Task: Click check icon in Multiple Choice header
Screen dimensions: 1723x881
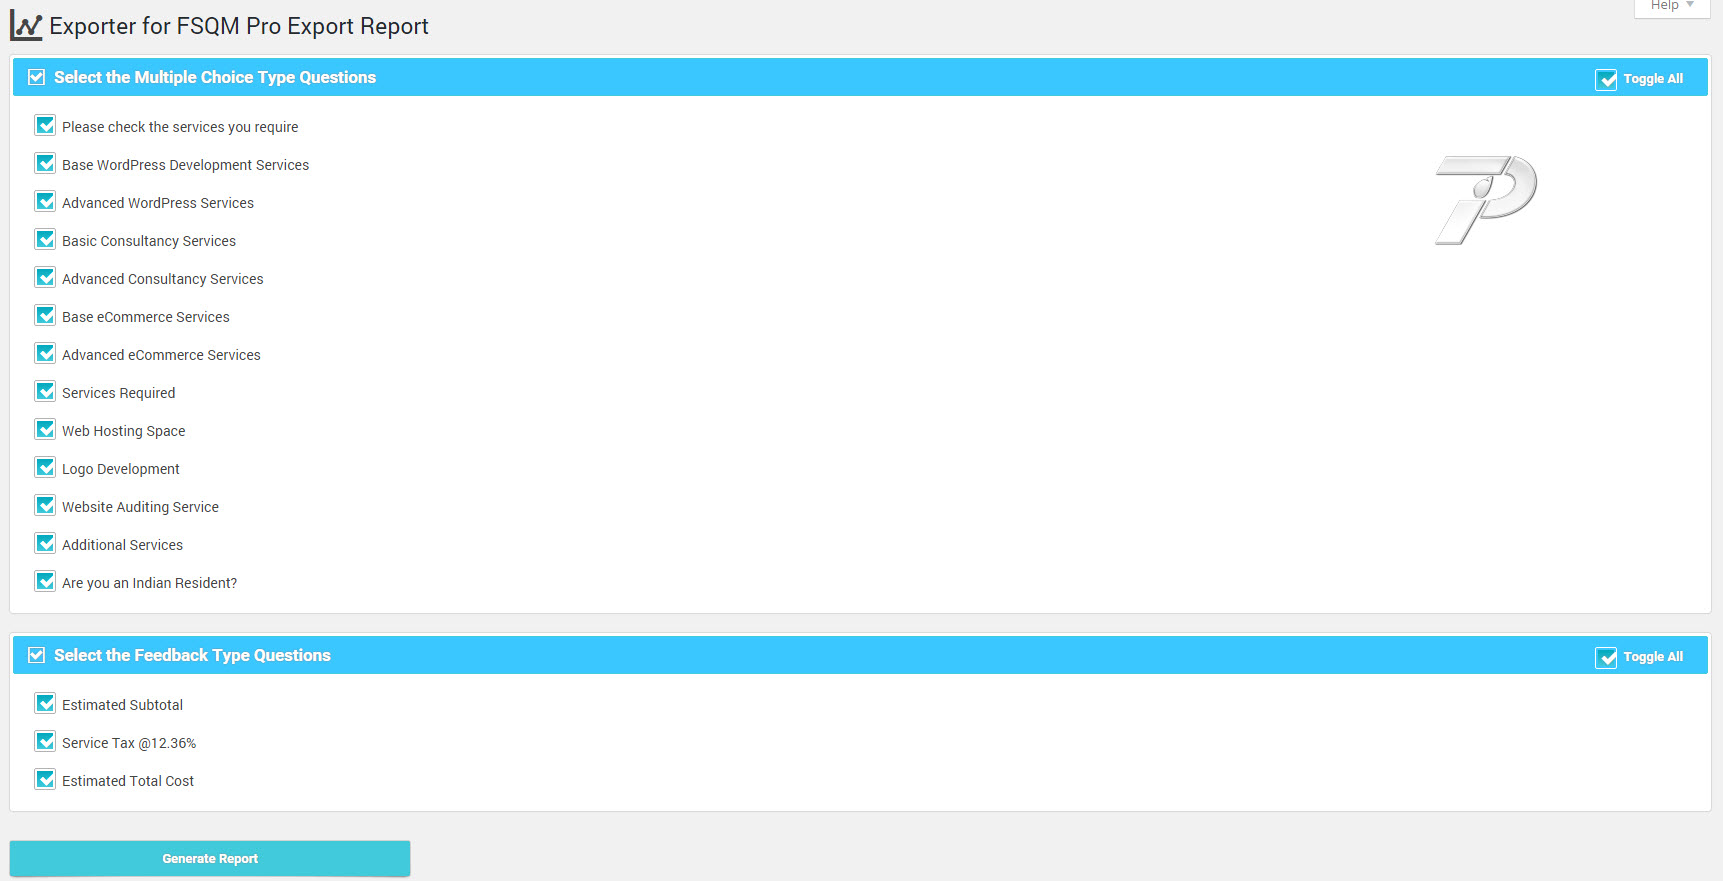Action: point(37,77)
